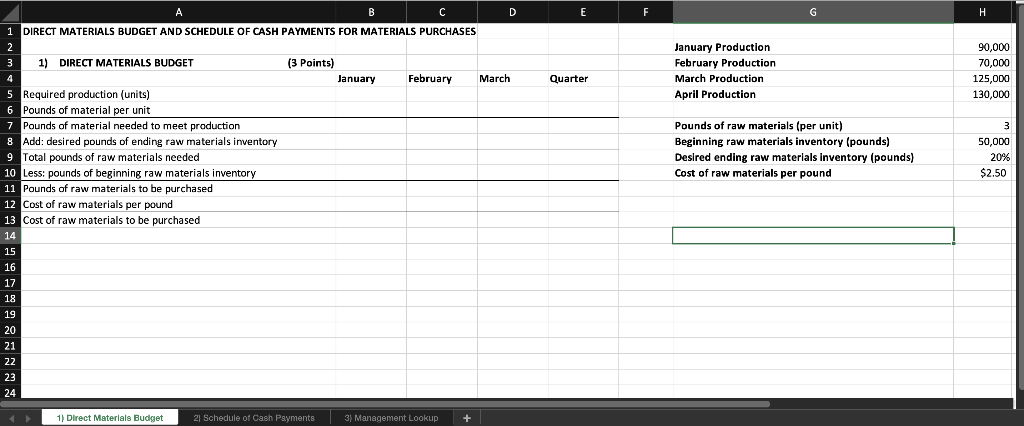Click 'Total pounds of raw materials needed'
The width and height of the screenshot is (1024, 426).
pos(179,157)
